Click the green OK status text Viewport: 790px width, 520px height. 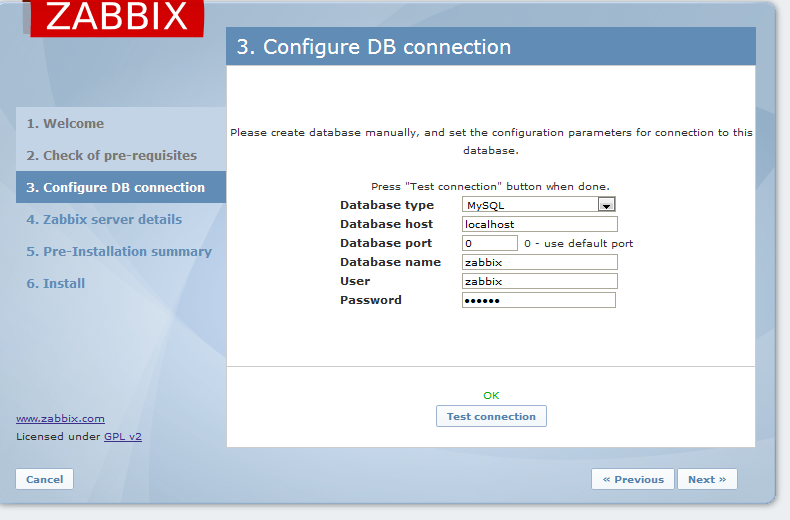[491, 396]
